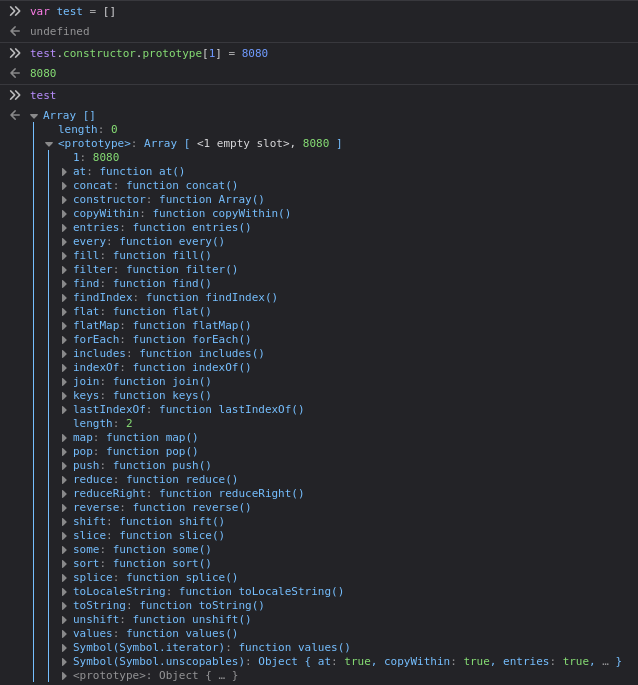638x685 pixels.
Task: Select the prototype 'length: 2' property
Action: point(102,424)
